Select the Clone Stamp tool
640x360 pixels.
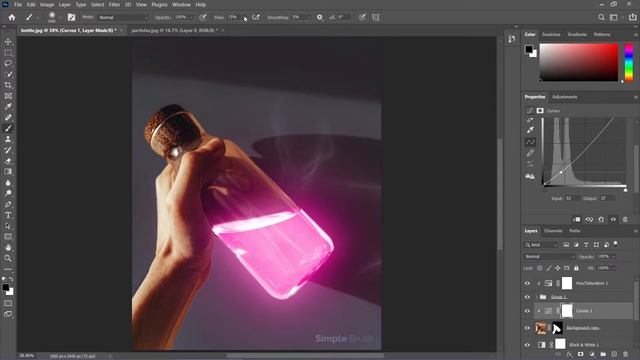8,139
